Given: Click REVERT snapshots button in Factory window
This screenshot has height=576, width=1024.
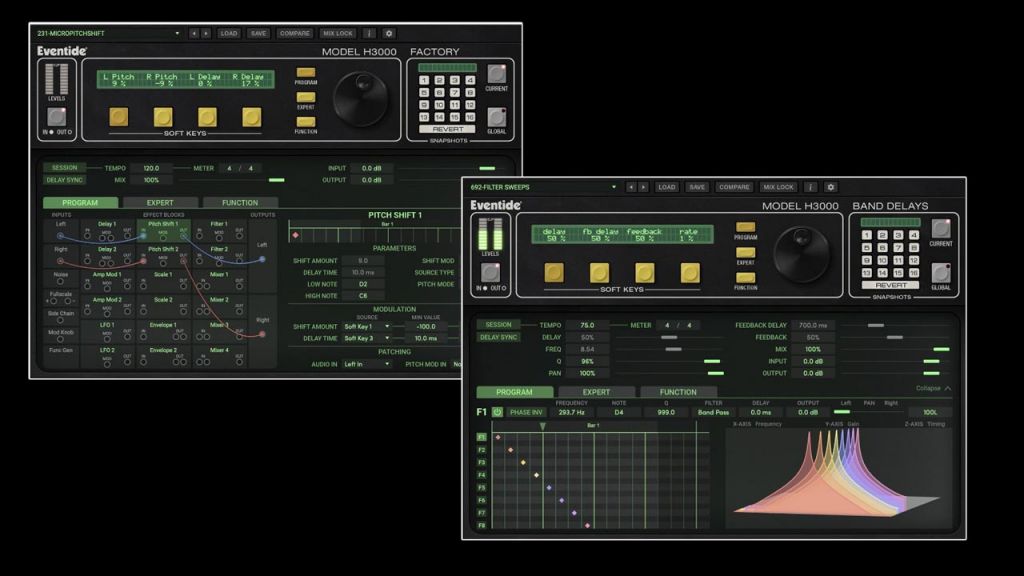Looking at the screenshot, I should 448,129.
